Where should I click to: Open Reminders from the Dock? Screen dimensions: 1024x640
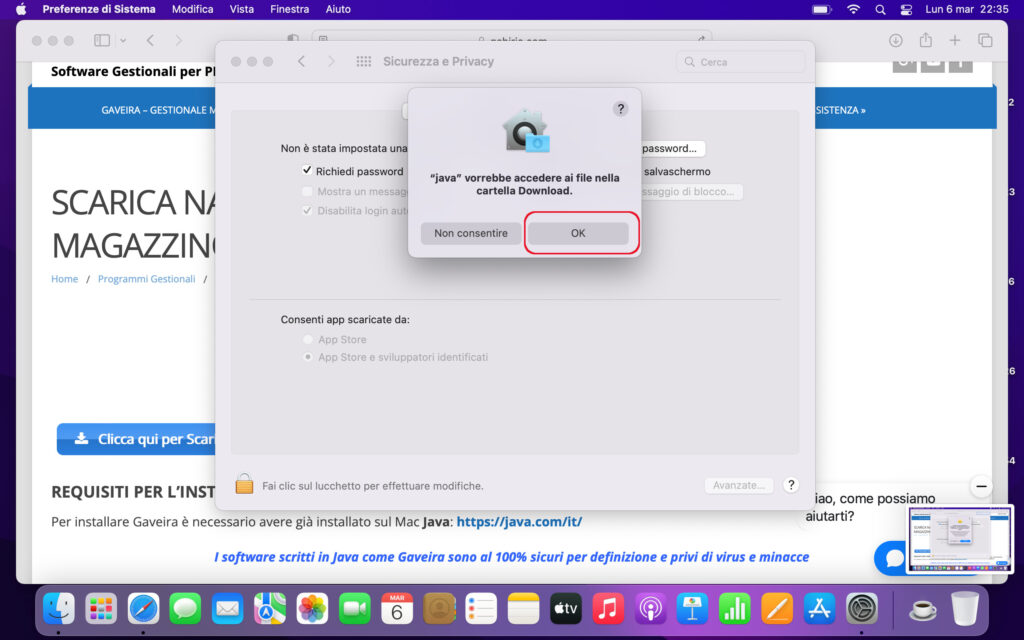[x=481, y=609]
